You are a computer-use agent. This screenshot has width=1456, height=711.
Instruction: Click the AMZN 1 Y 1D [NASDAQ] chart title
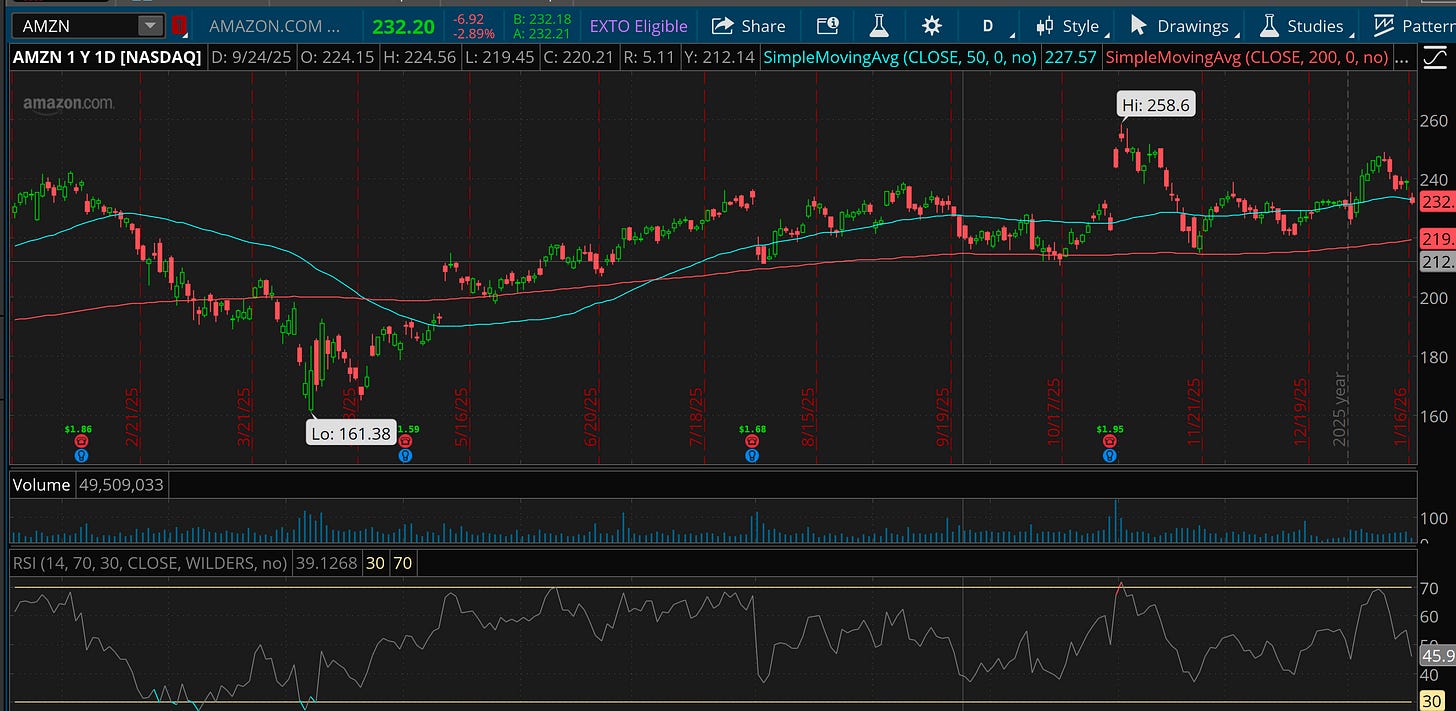point(107,58)
